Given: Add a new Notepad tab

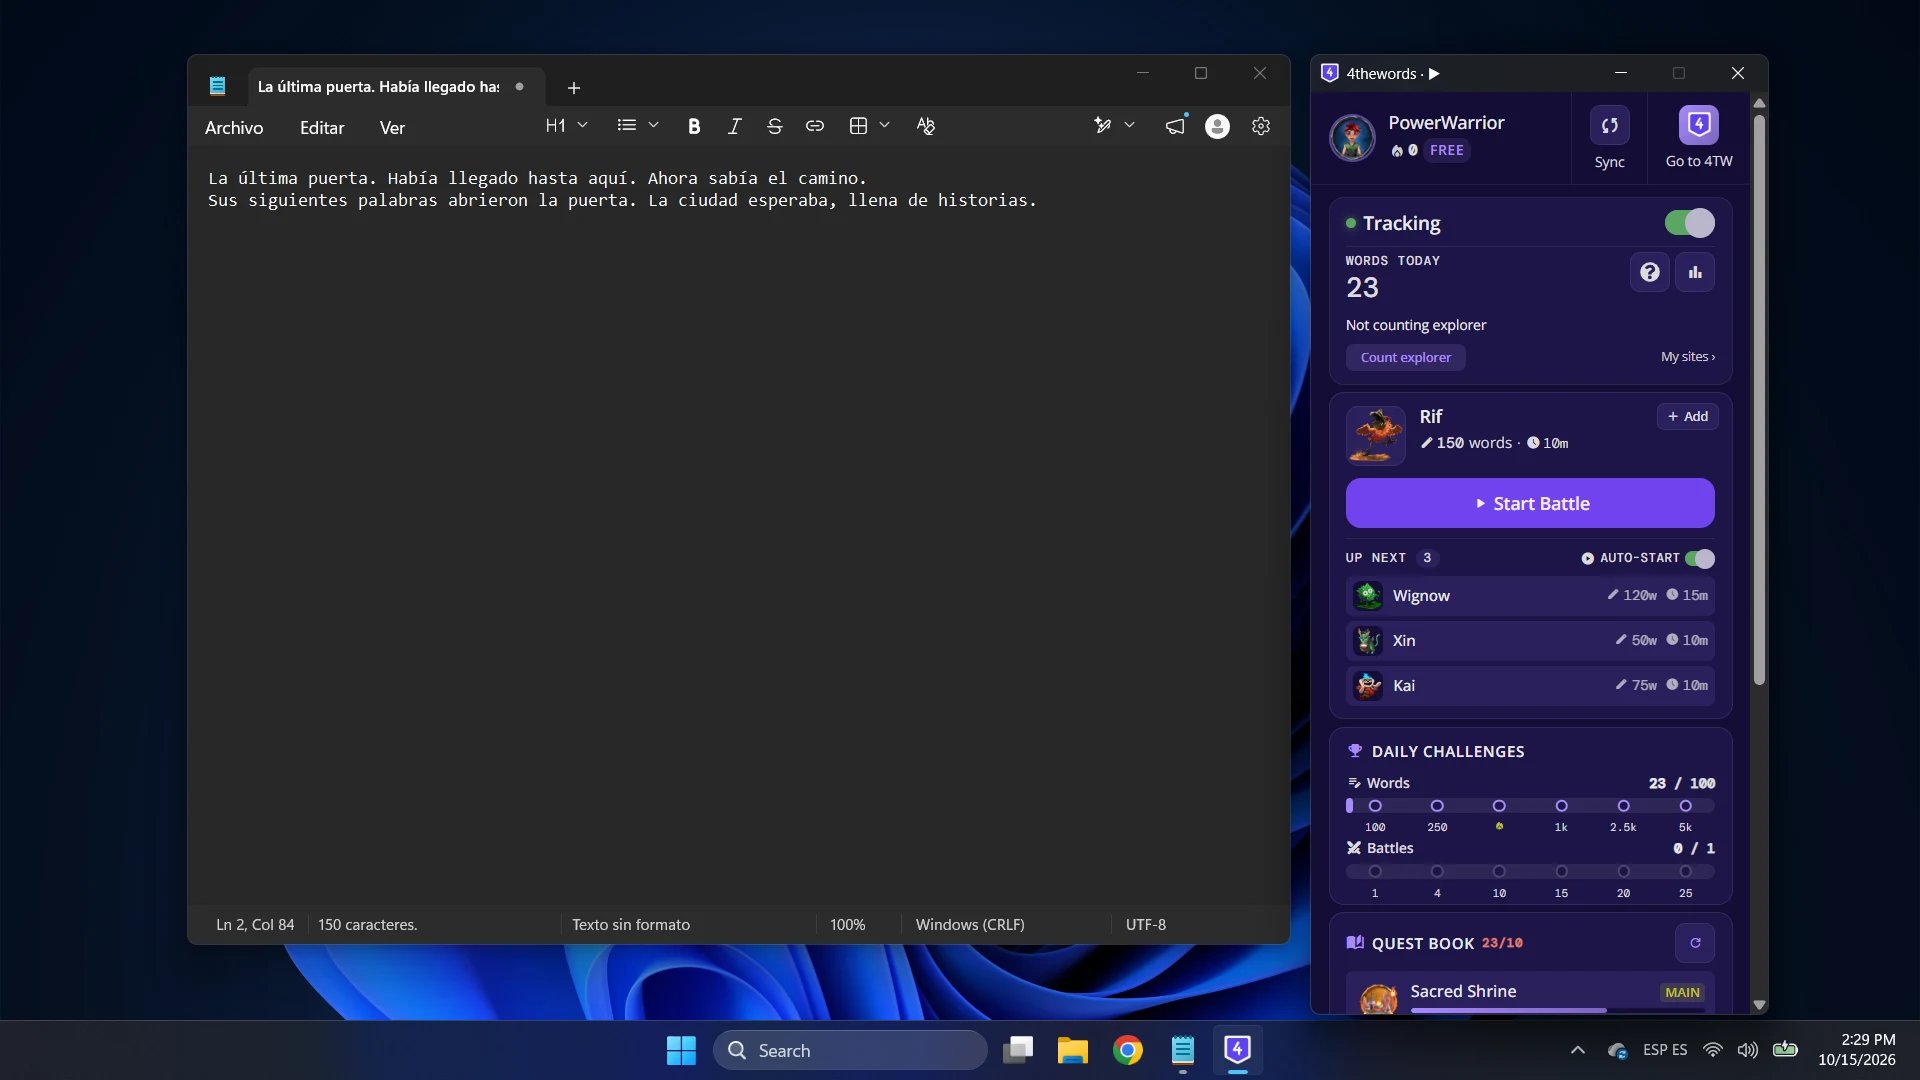Looking at the screenshot, I should click(x=574, y=88).
